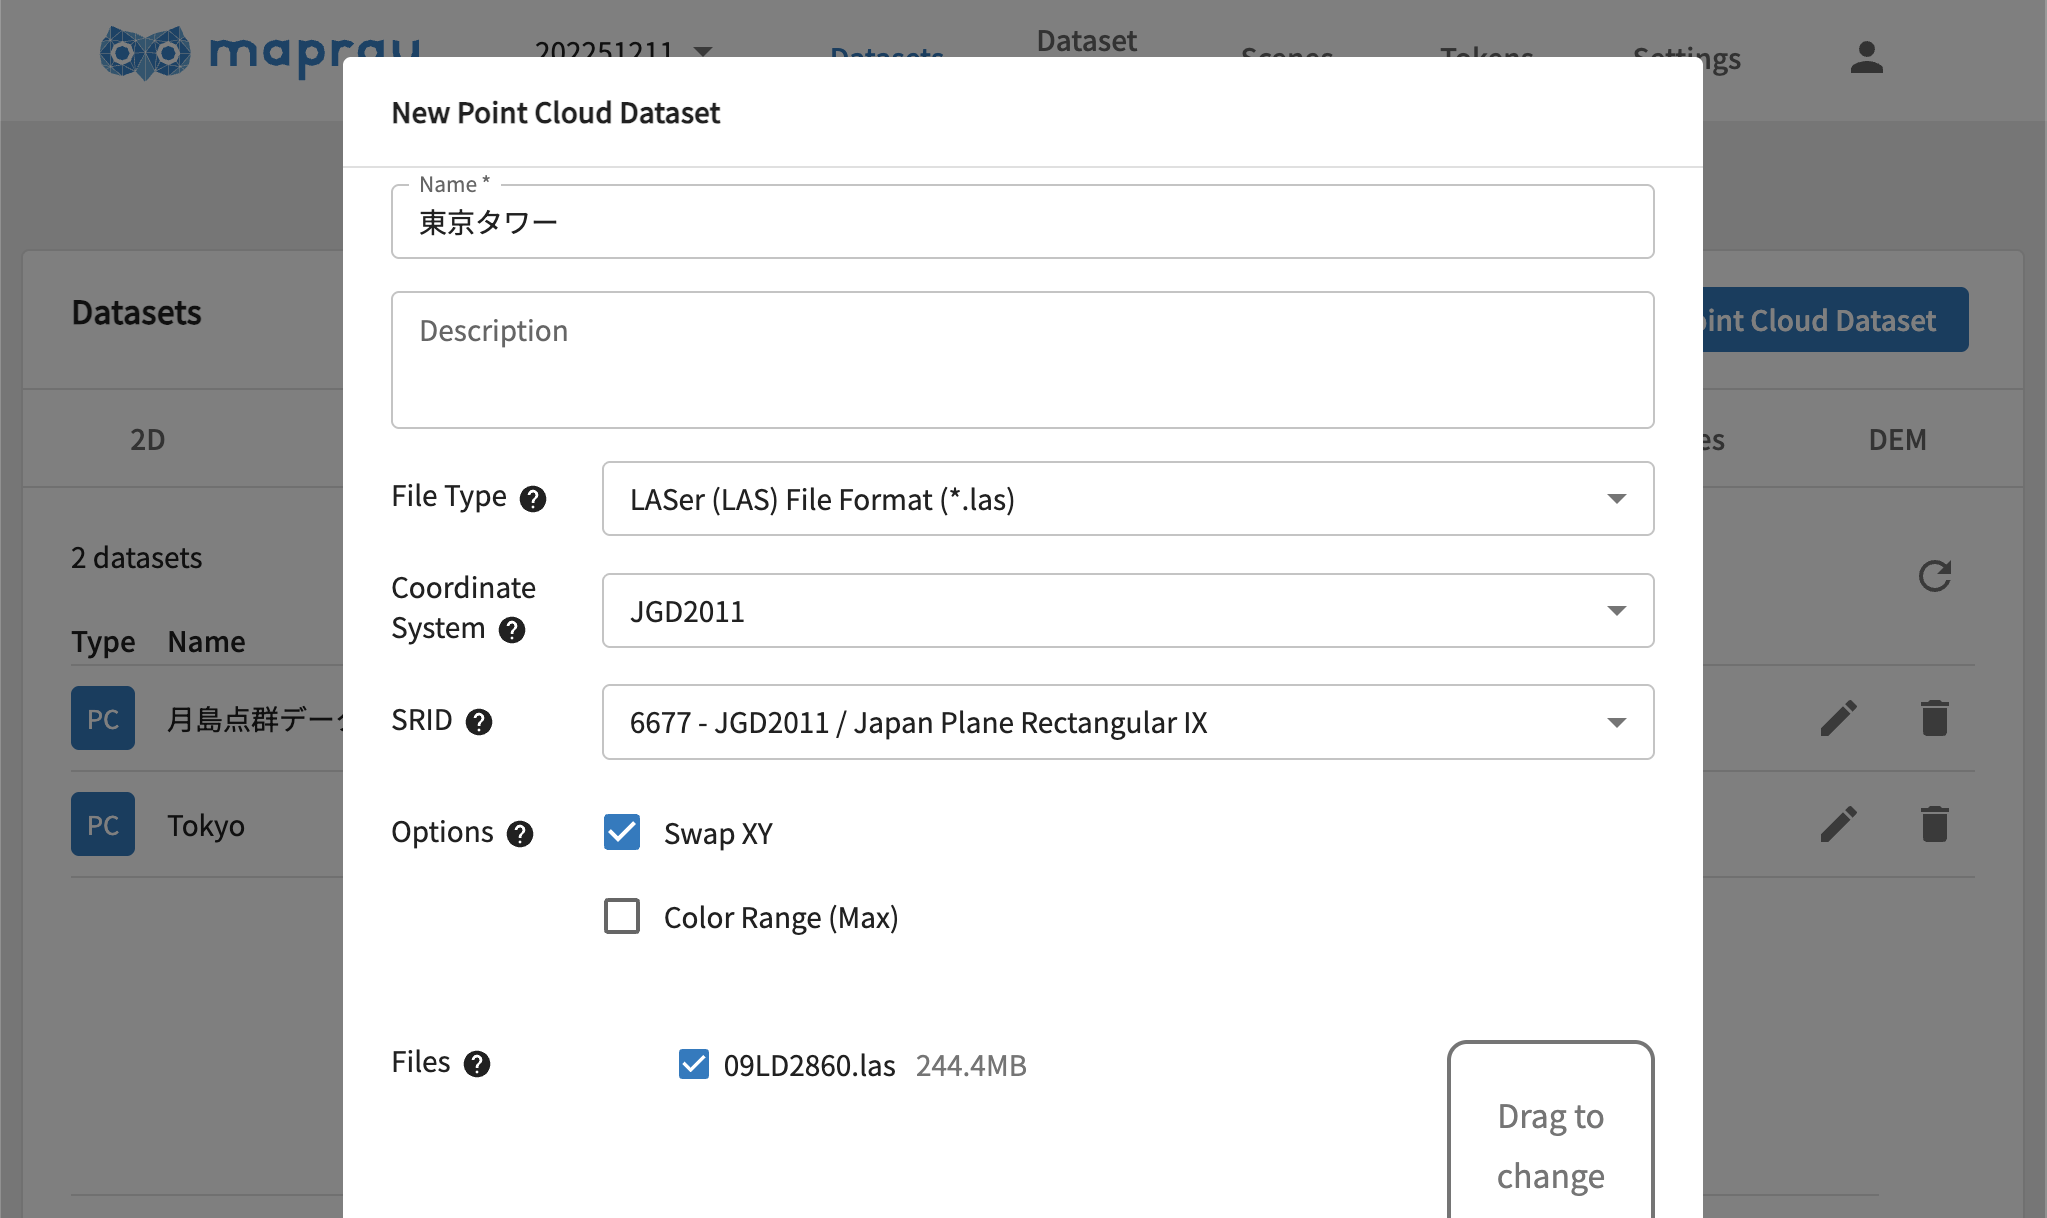Screen dimensions: 2047x1218
Task: Expand the Coordinate System JGD2011 dropdown
Action: click(x=1127, y=610)
